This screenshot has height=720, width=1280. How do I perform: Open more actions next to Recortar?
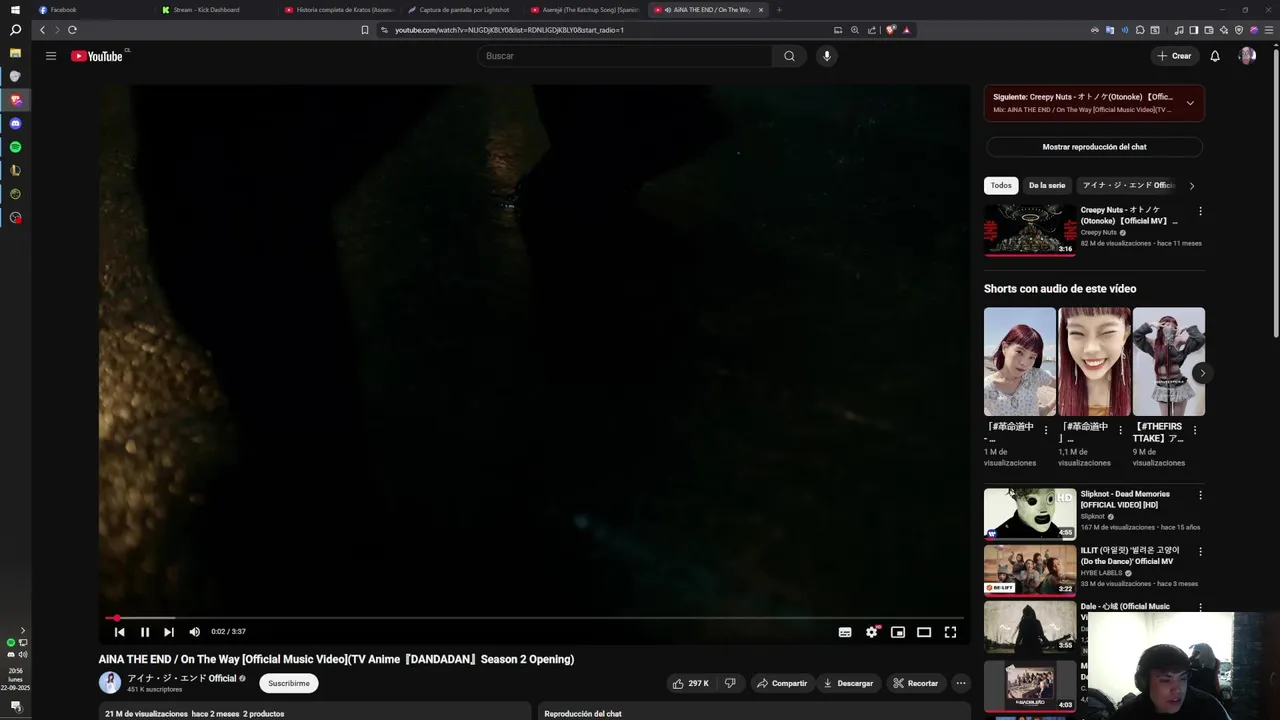(961, 683)
